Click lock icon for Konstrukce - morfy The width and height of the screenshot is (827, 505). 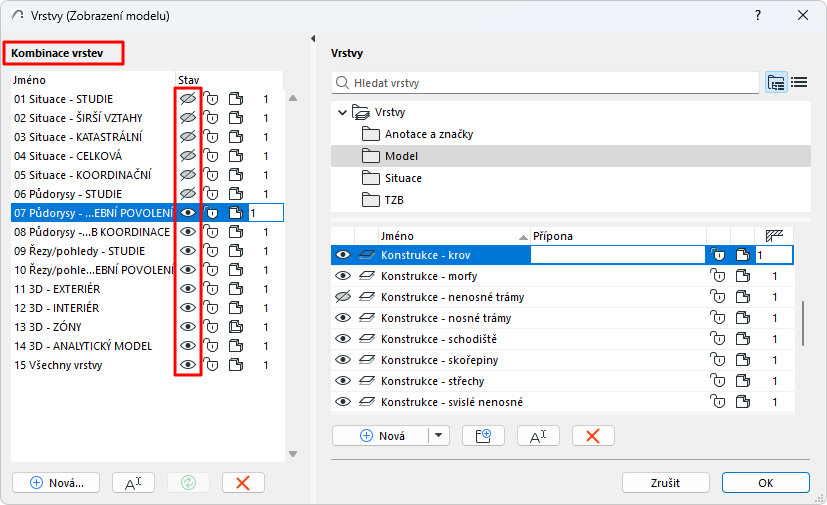tap(717, 275)
